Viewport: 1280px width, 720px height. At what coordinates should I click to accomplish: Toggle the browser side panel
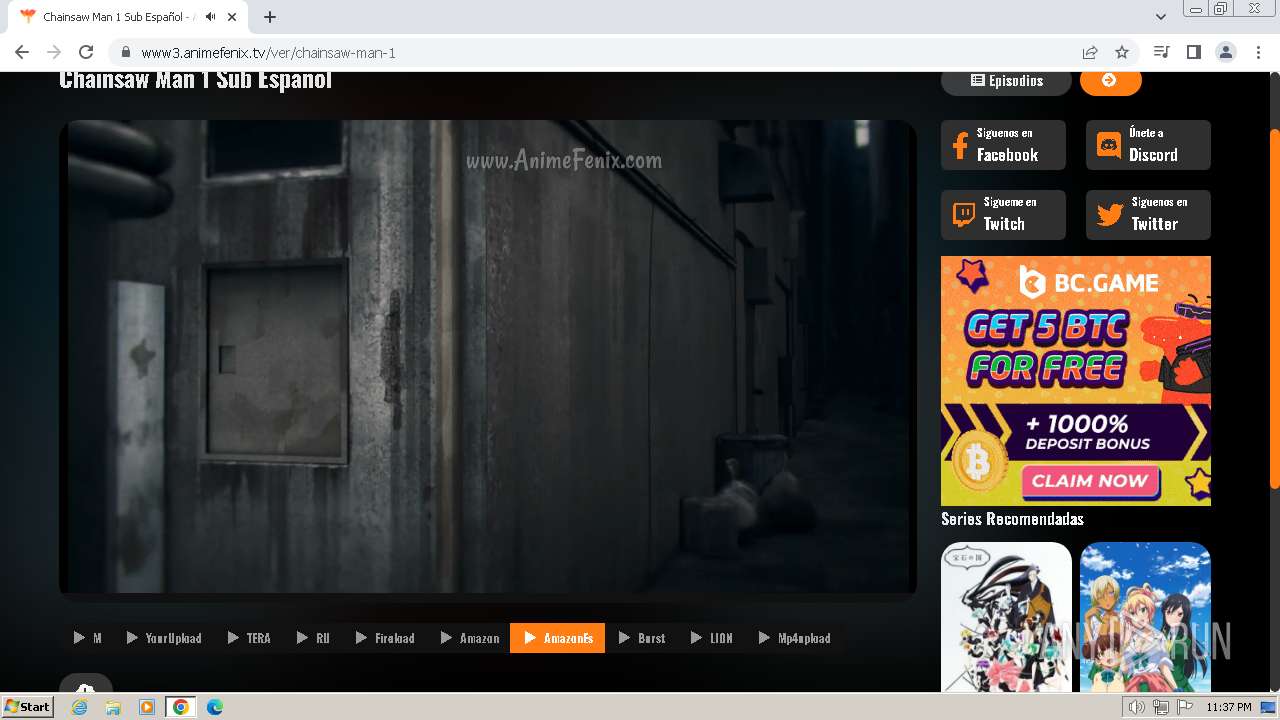[x=1193, y=52]
